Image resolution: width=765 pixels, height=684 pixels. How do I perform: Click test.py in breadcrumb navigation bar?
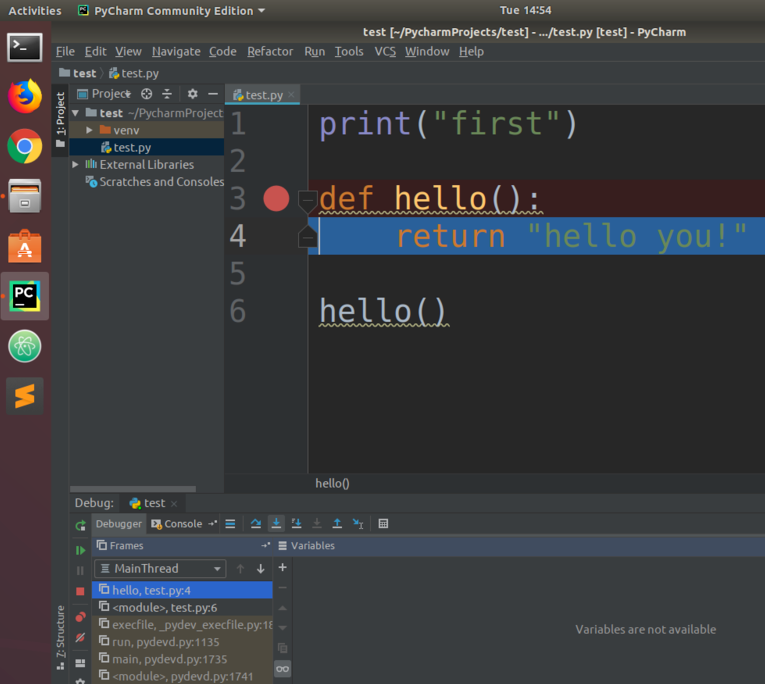pyautogui.click(x=134, y=73)
